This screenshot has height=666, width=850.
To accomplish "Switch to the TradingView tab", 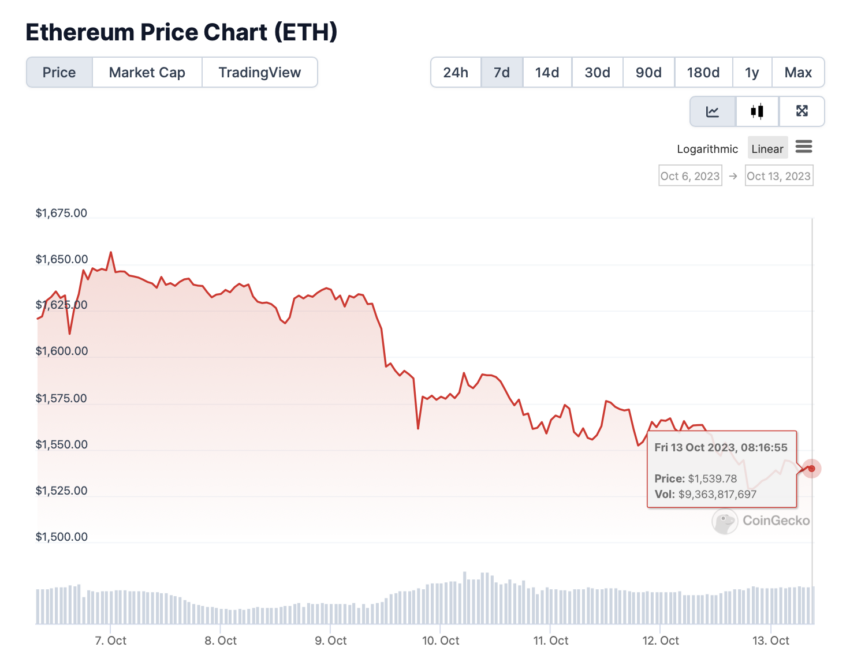I will (260, 72).
